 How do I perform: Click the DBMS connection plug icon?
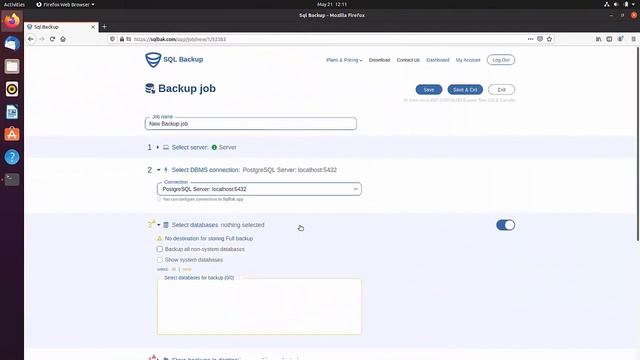[x=166, y=170]
